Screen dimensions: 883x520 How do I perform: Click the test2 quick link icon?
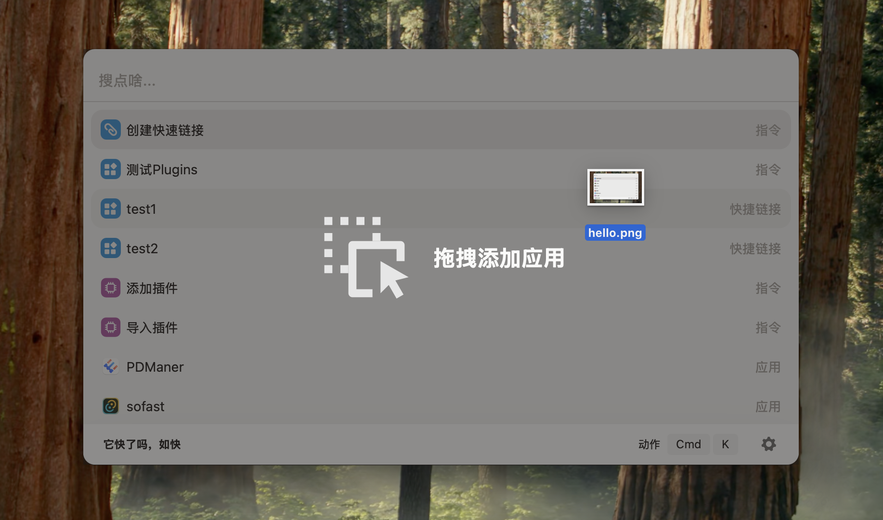(110, 248)
